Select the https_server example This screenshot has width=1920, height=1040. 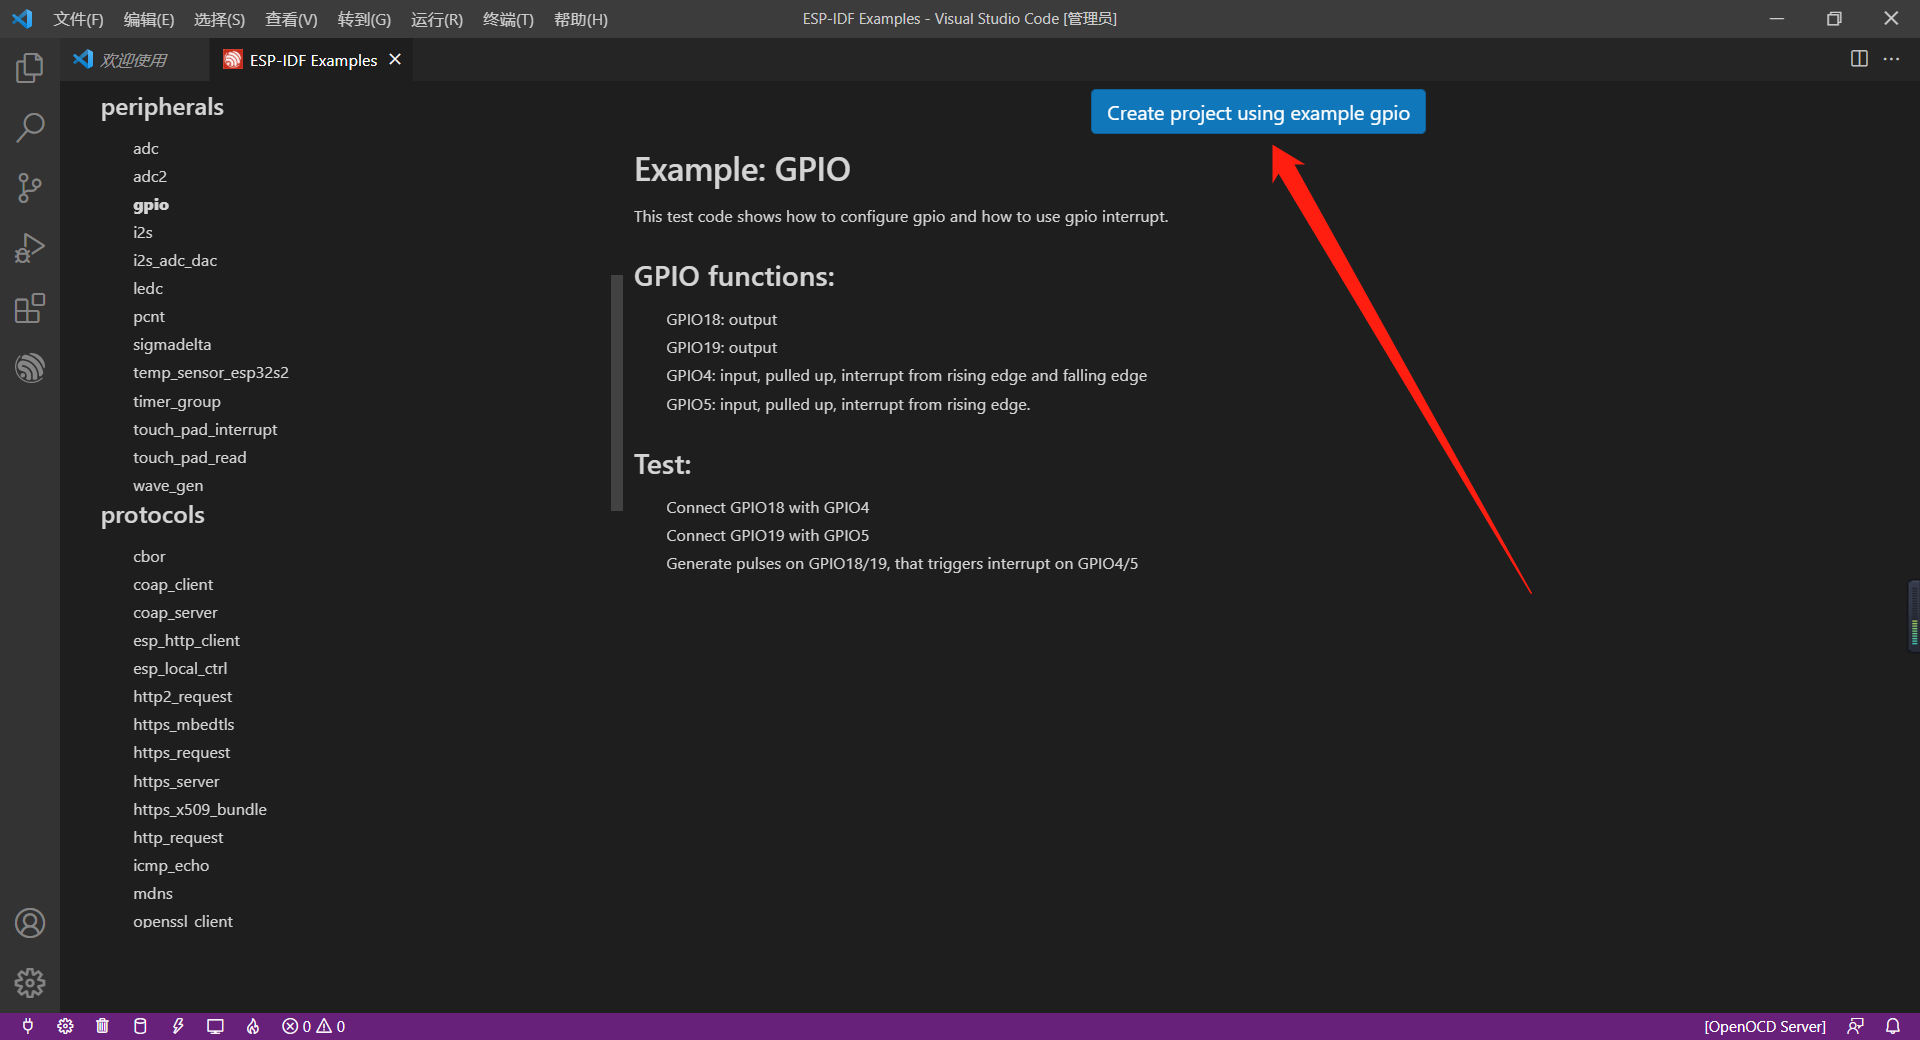tap(176, 781)
